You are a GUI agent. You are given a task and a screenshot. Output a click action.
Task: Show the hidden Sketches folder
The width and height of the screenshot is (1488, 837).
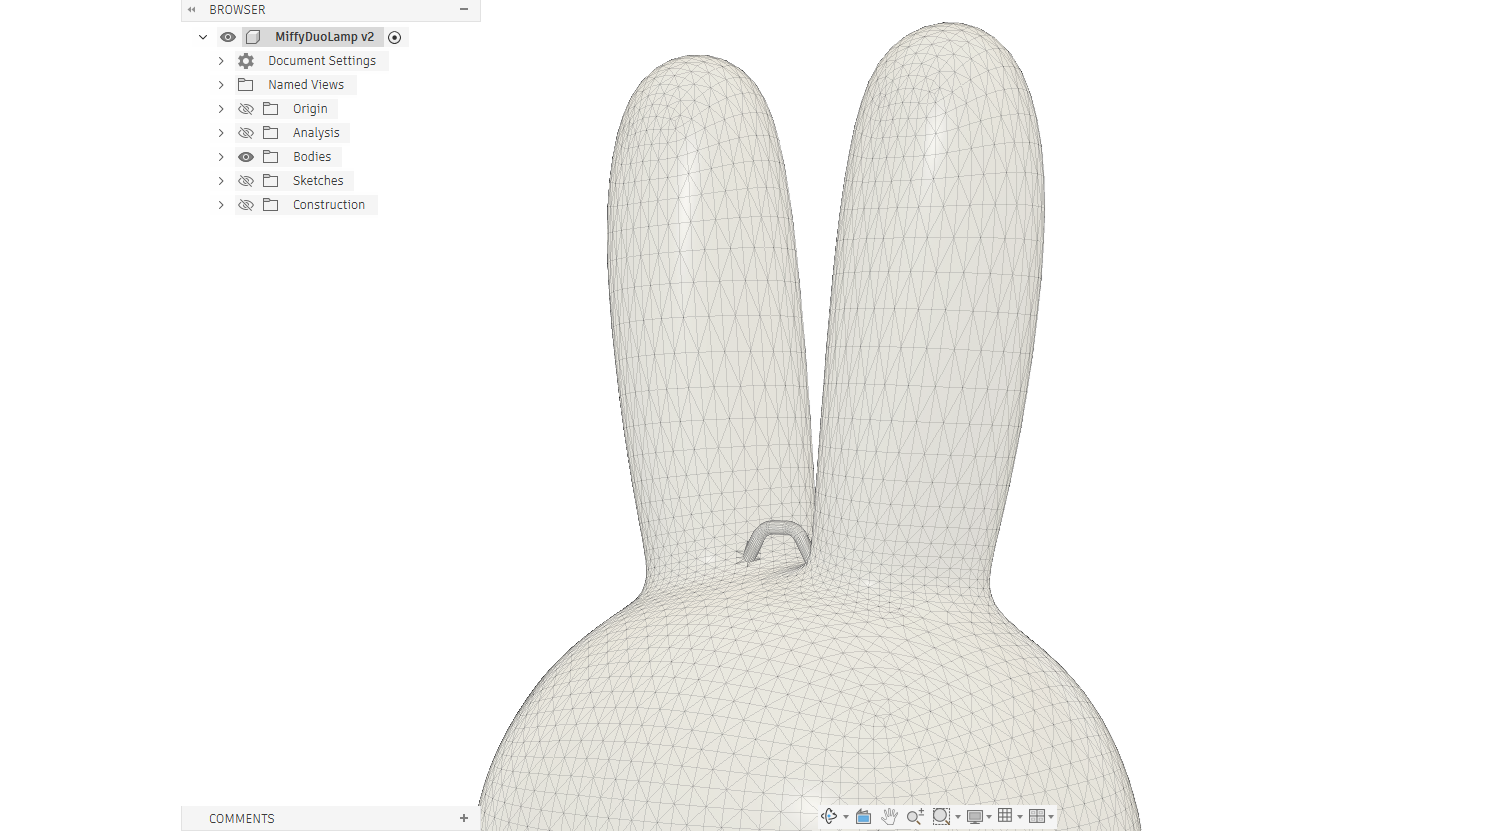[246, 181]
